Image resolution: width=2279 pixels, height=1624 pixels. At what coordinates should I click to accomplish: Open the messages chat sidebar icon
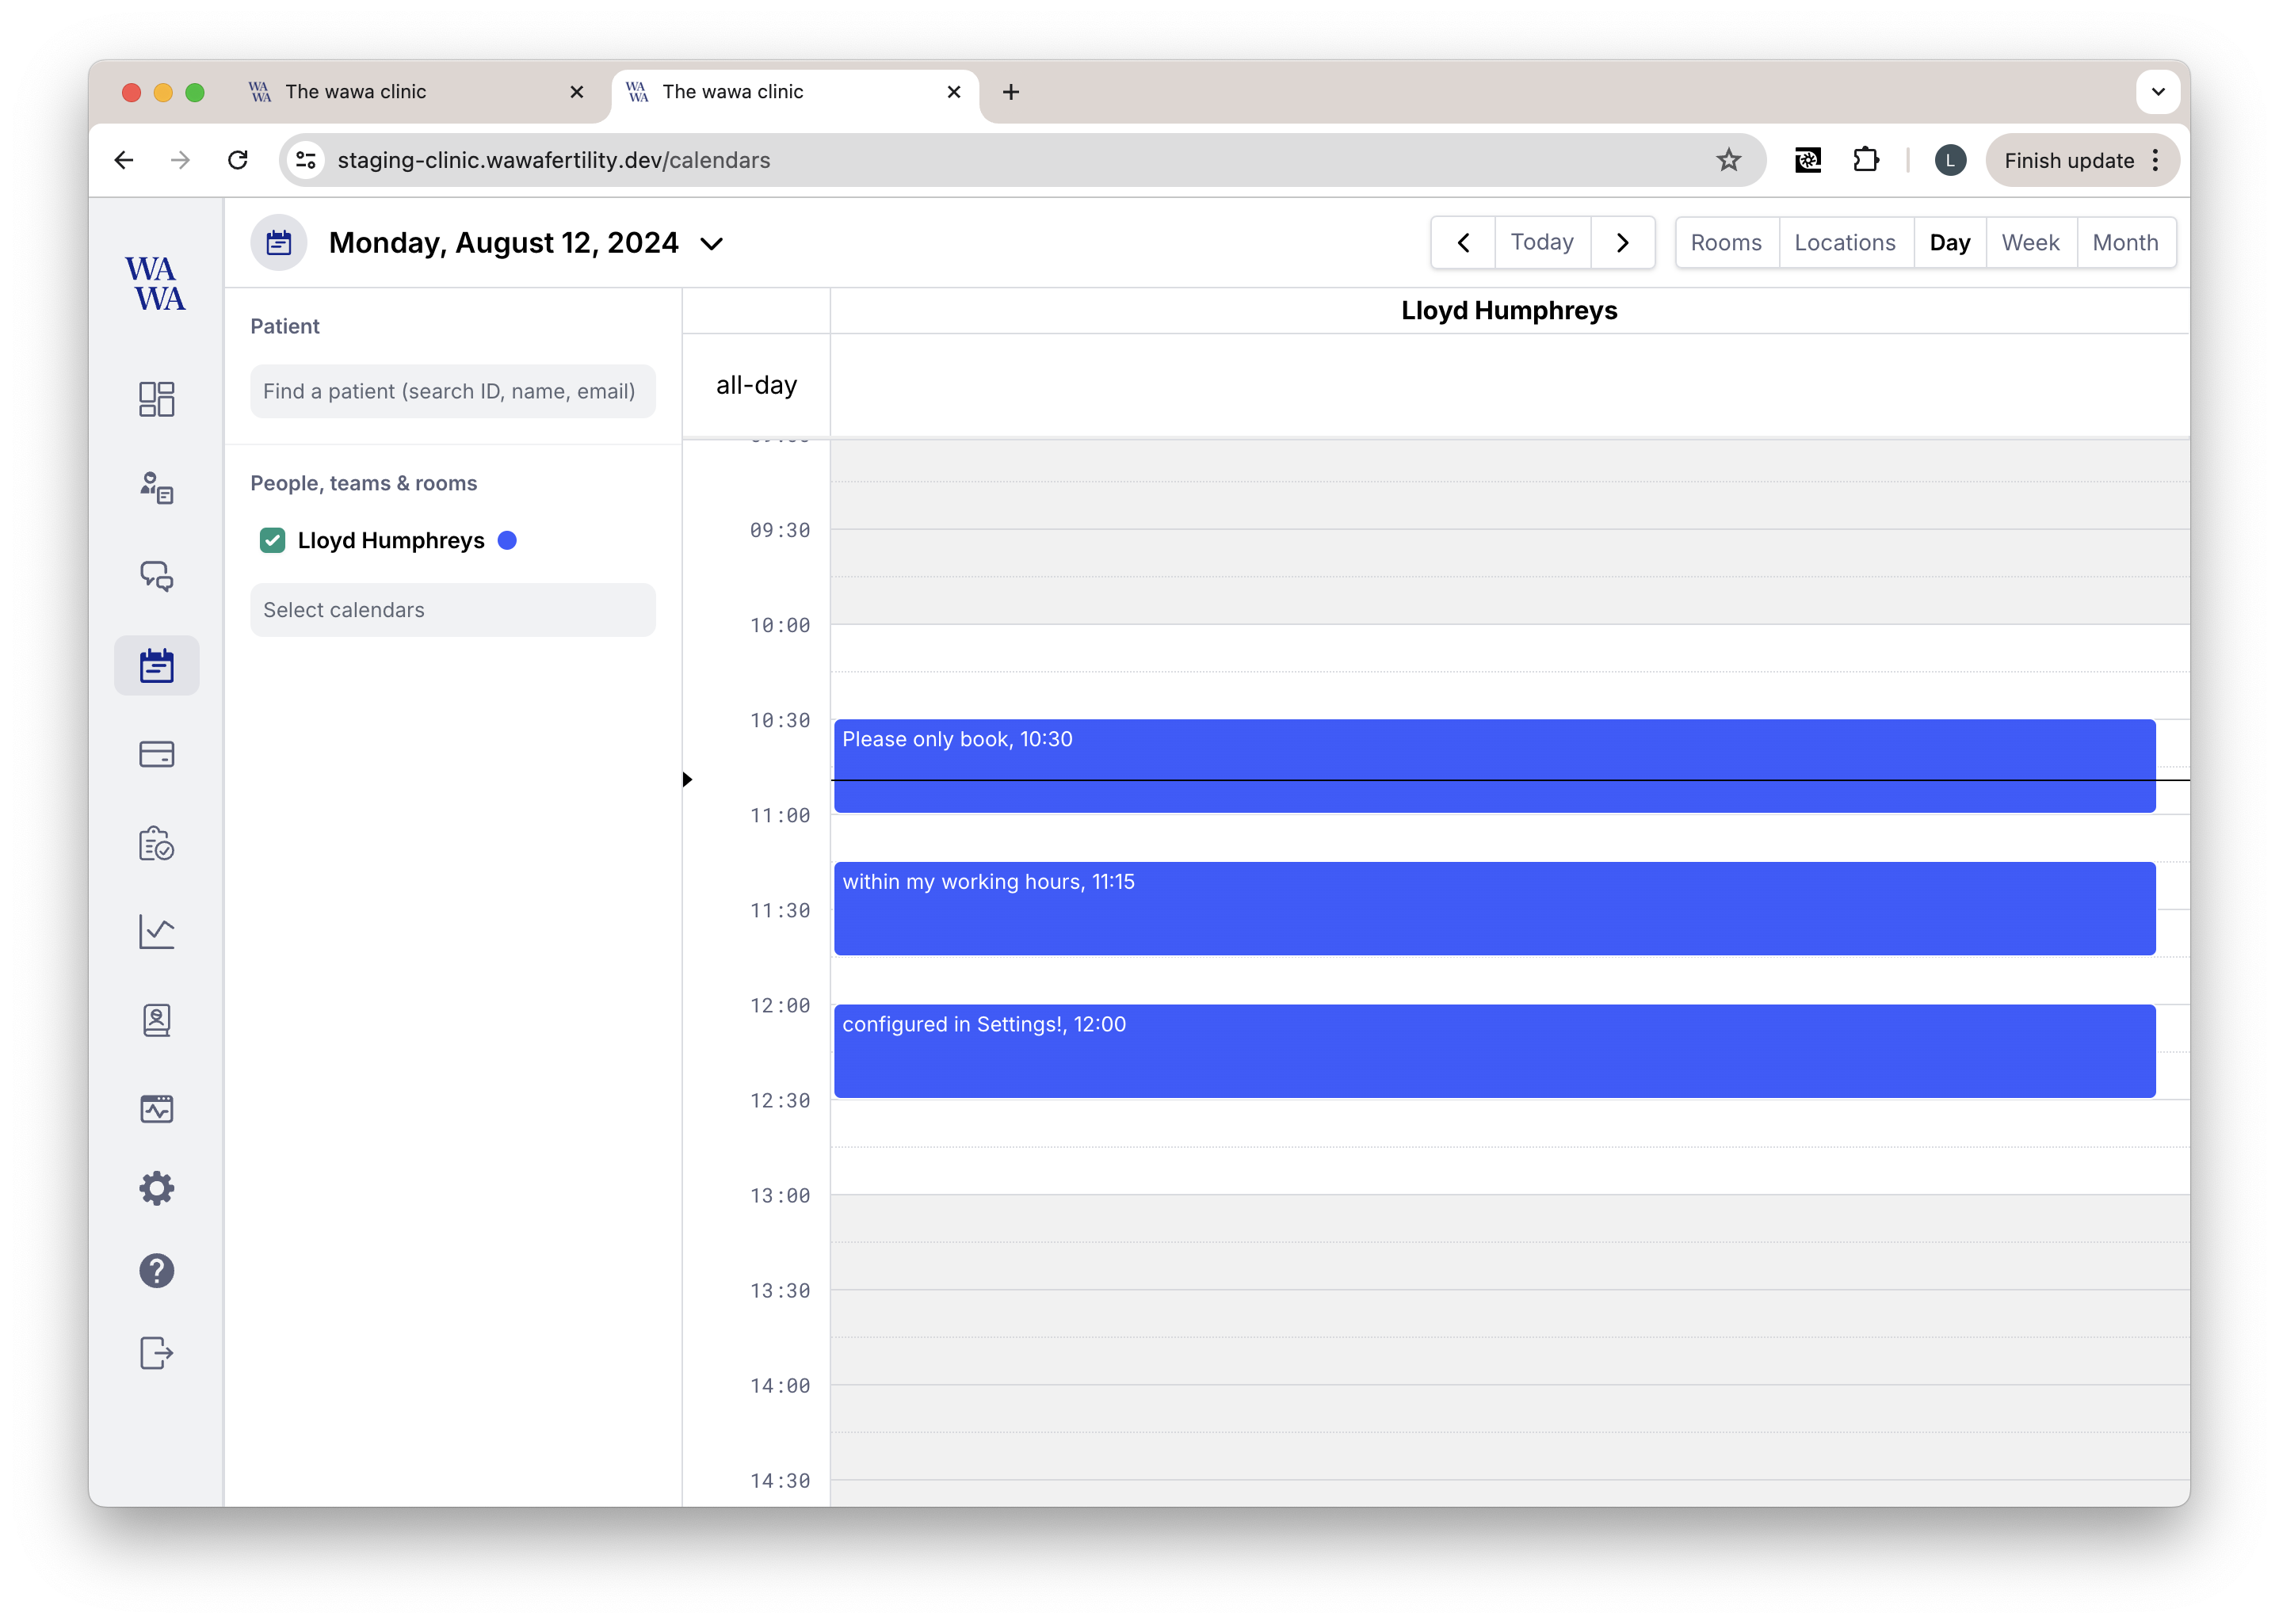click(x=156, y=576)
